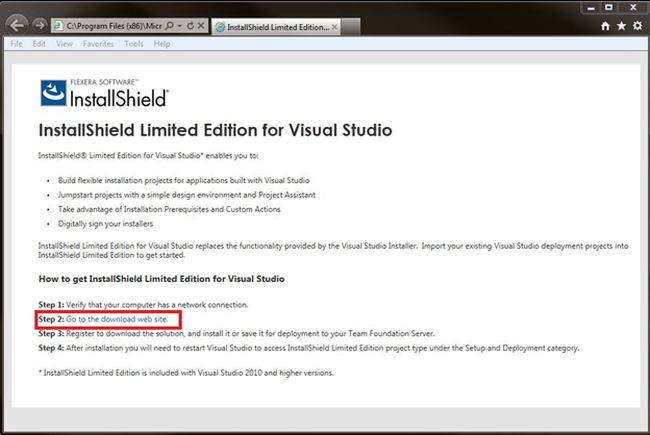Click the Refresh icon in address bar
This screenshot has height=435, width=650.
pos(190,26)
